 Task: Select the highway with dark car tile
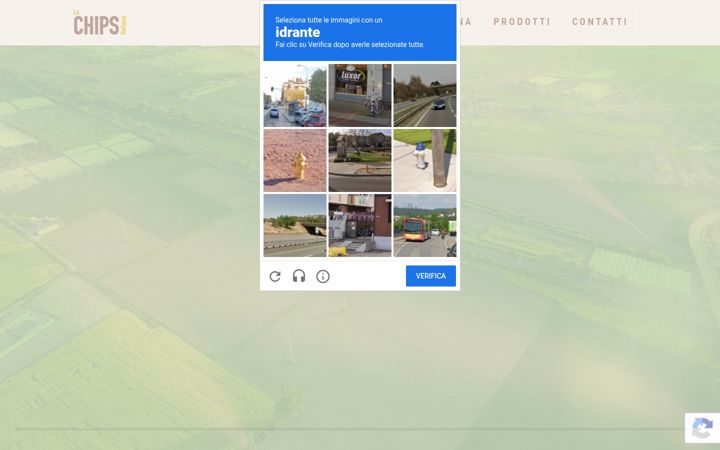(x=425, y=95)
